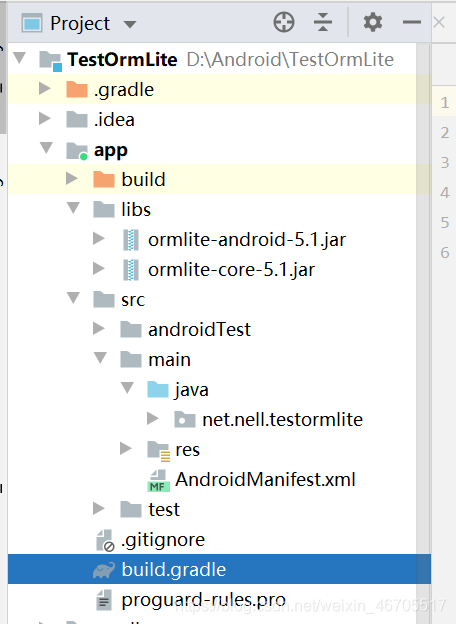The width and height of the screenshot is (456, 624).
Task: Click the proguard-rules.pro file icon
Action: pyautogui.click(x=104, y=600)
